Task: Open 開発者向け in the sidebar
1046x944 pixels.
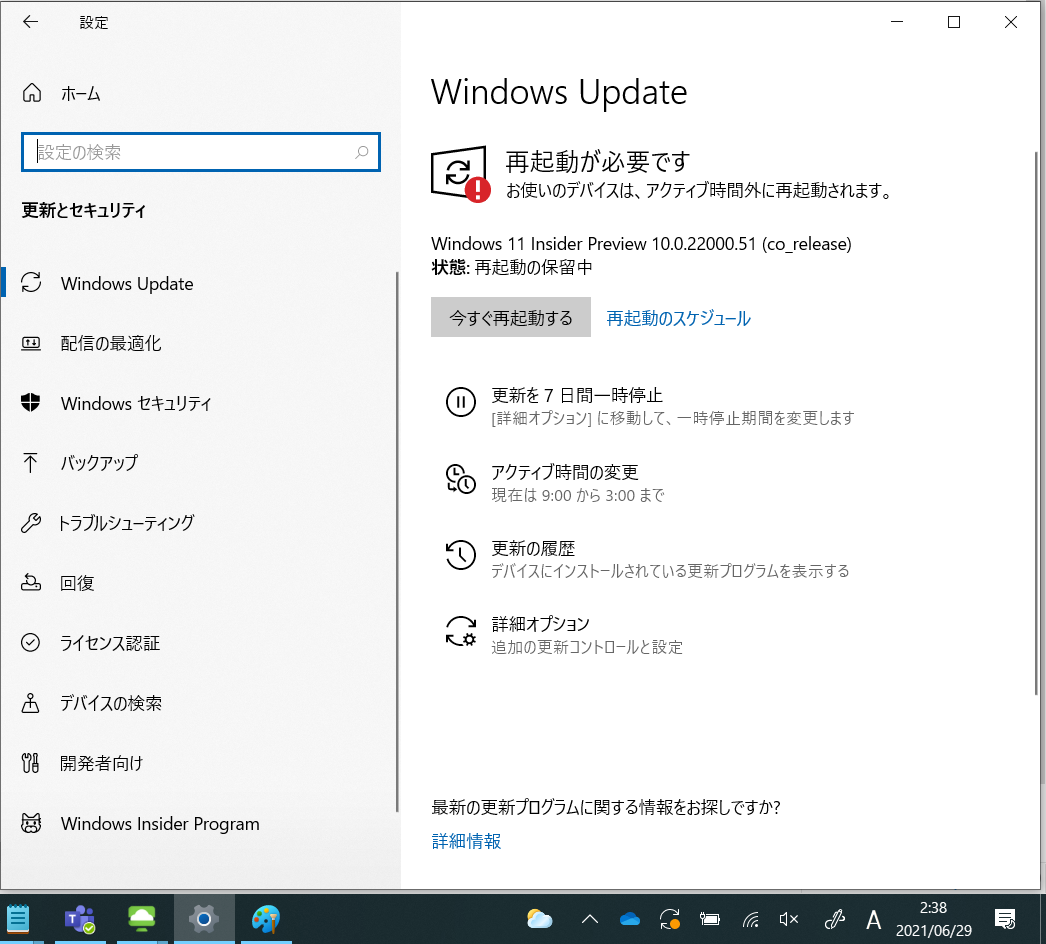Action: click(101, 763)
